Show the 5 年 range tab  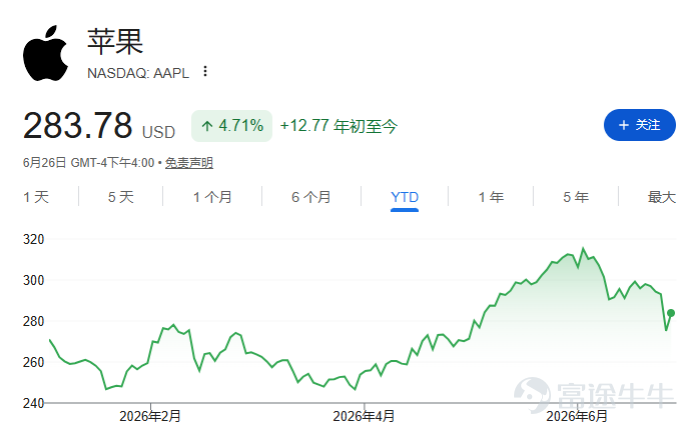(x=576, y=197)
